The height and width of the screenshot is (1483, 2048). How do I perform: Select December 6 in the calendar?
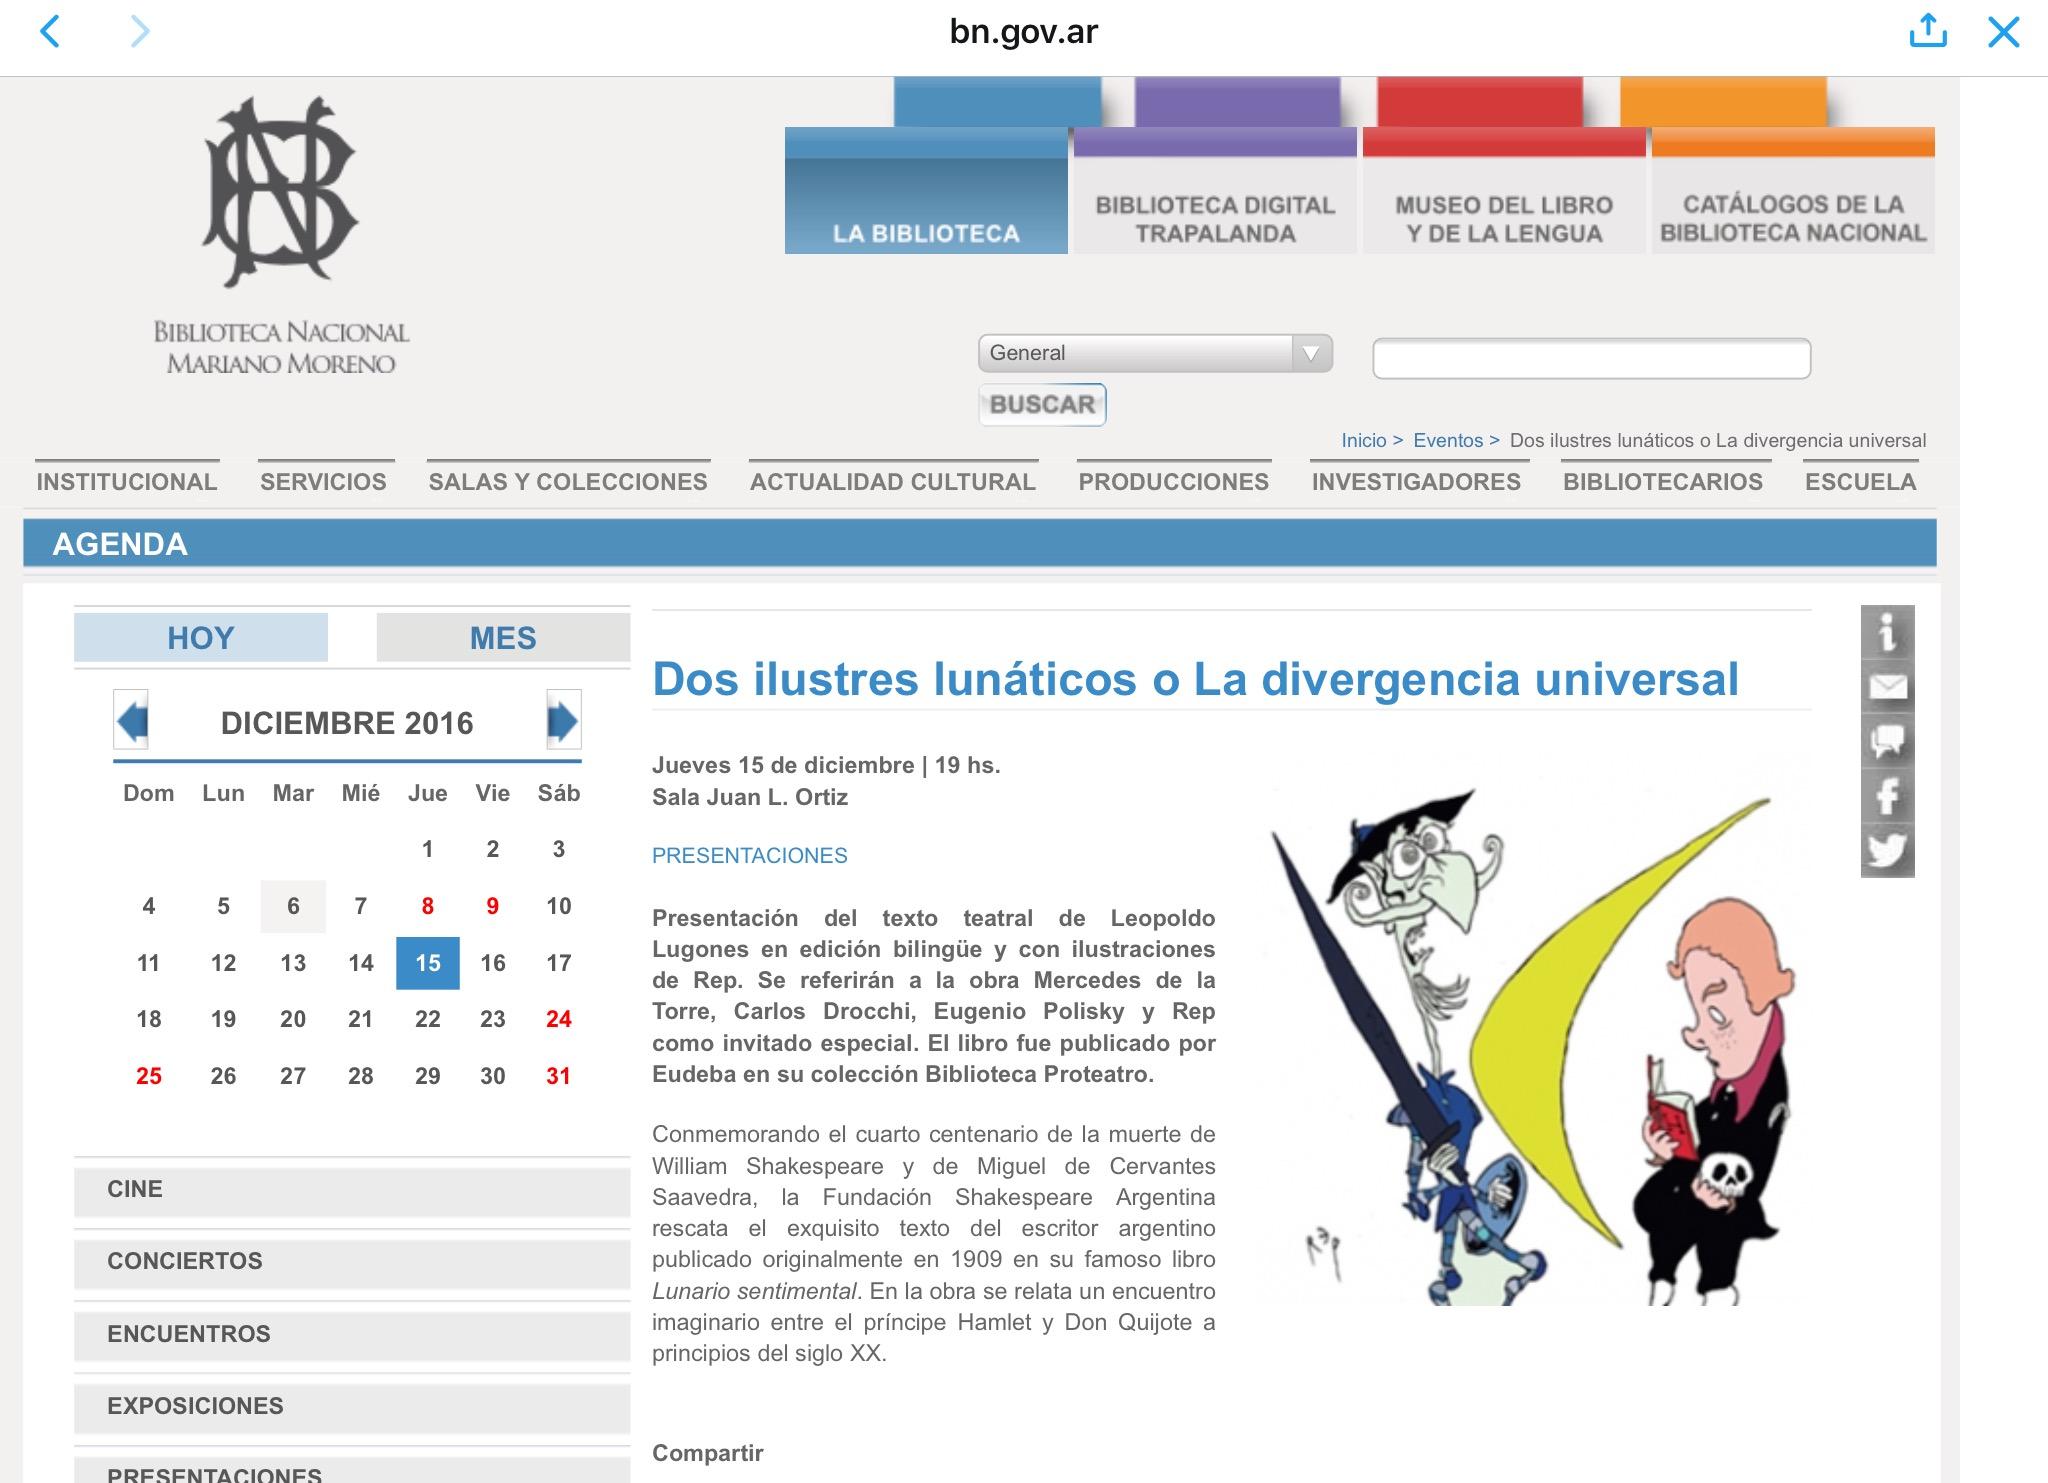[293, 906]
